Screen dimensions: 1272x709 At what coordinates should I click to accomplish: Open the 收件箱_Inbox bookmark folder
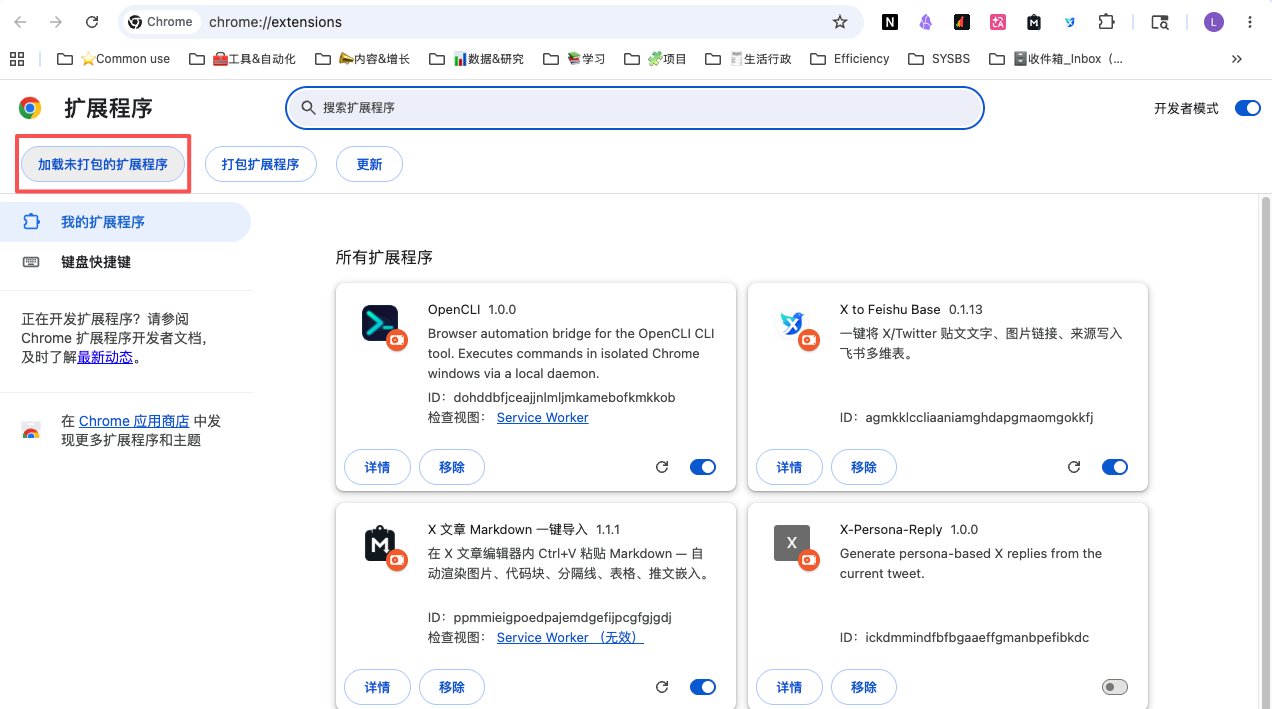tap(1055, 59)
